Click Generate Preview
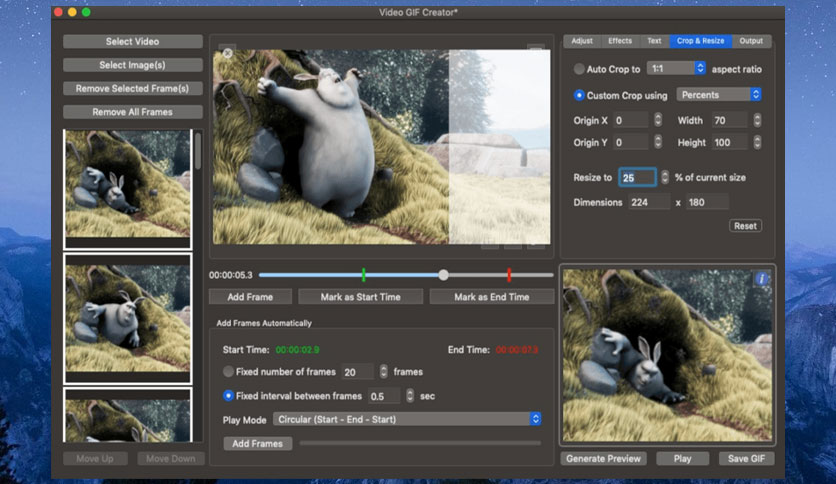Screen dimensions: 836x484 coord(604,458)
